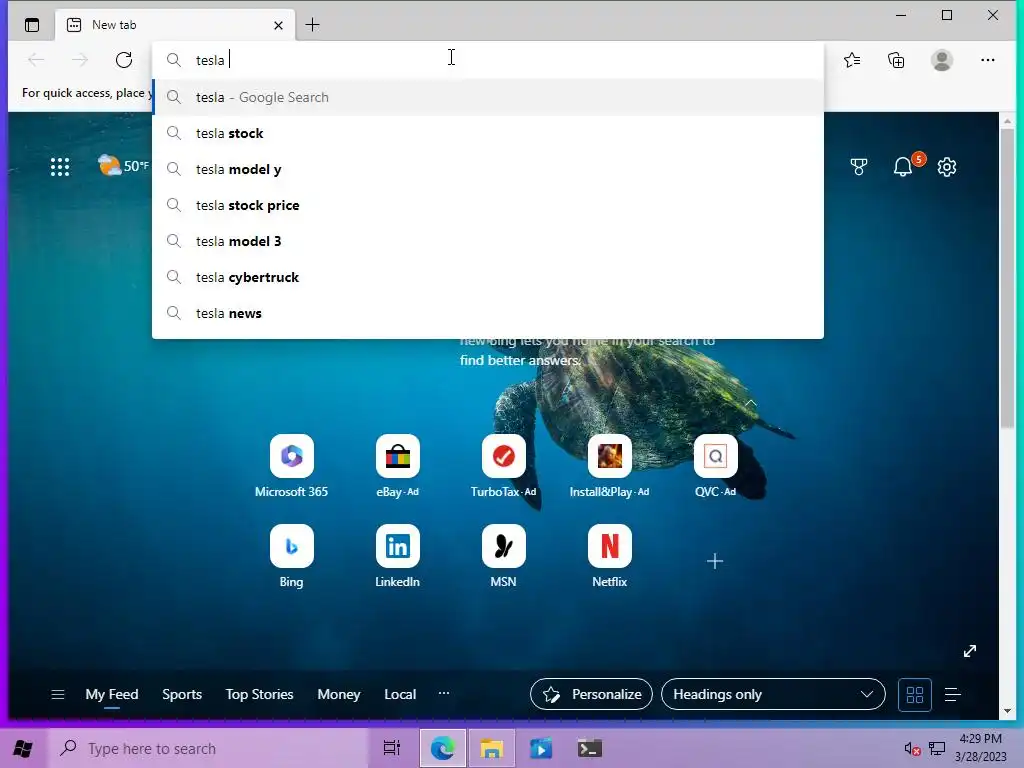Open the eBay ad quick link
The height and width of the screenshot is (768, 1024).
pyautogui.click(x=397, y=466)
